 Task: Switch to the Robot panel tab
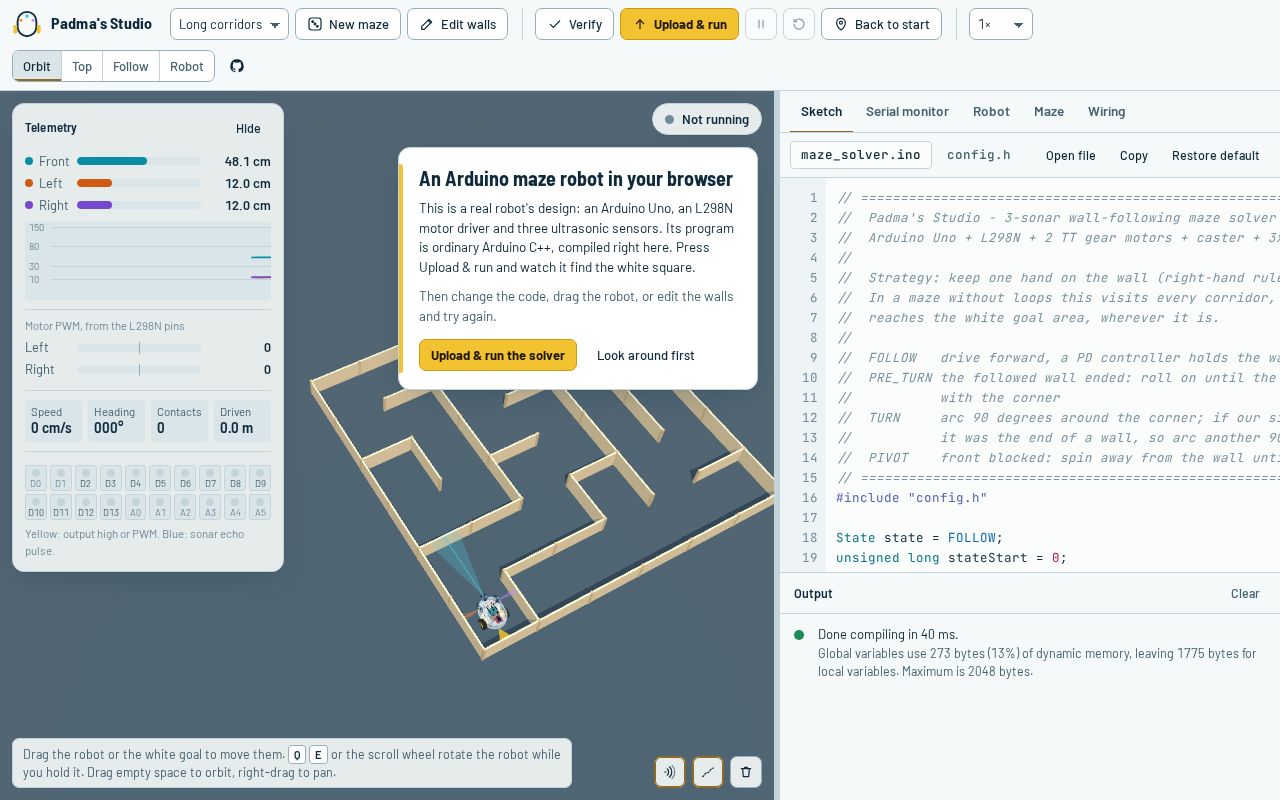tap(991, 111)
